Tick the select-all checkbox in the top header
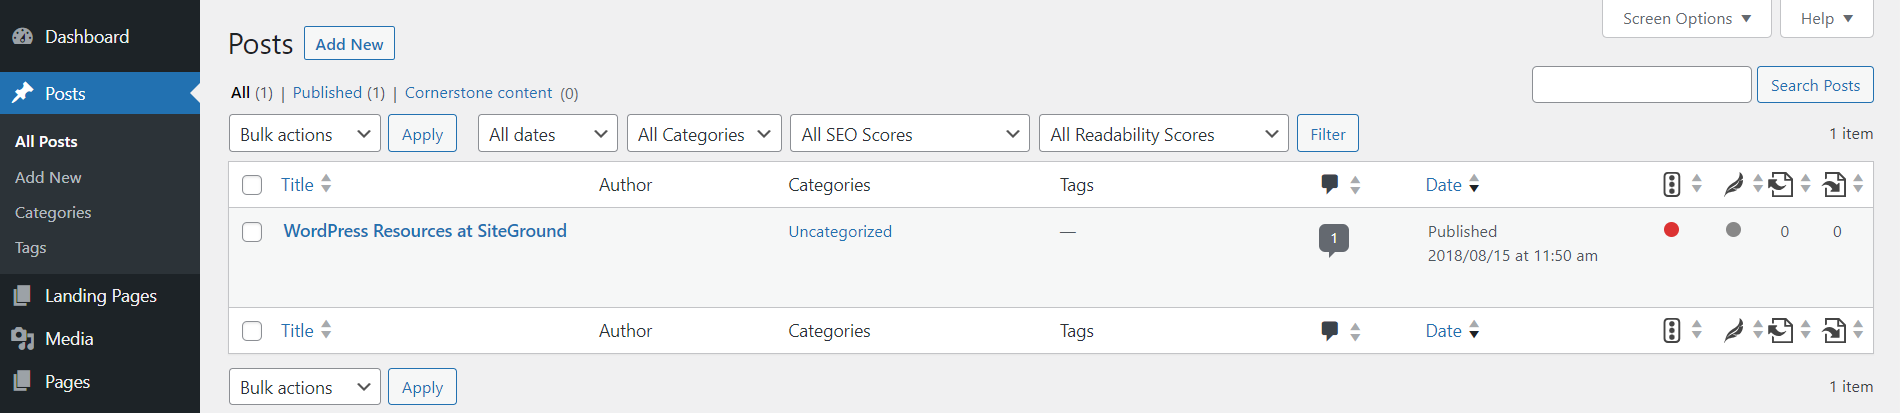 click(x=252, y=185)
